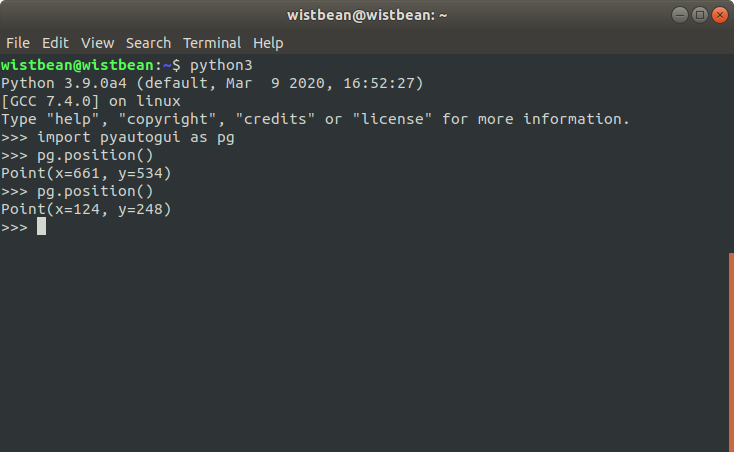The image size is (734, 452).
Task: Open the File menu
Action: pyautogui.click(x=18, y=43)
